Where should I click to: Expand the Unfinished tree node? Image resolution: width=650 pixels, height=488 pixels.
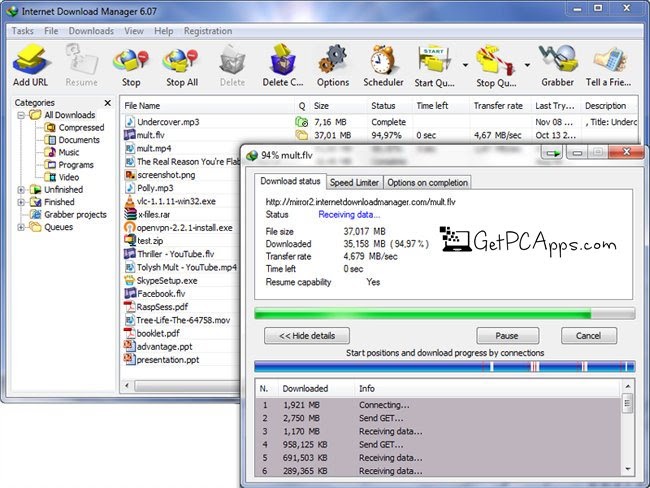point(21,189)
